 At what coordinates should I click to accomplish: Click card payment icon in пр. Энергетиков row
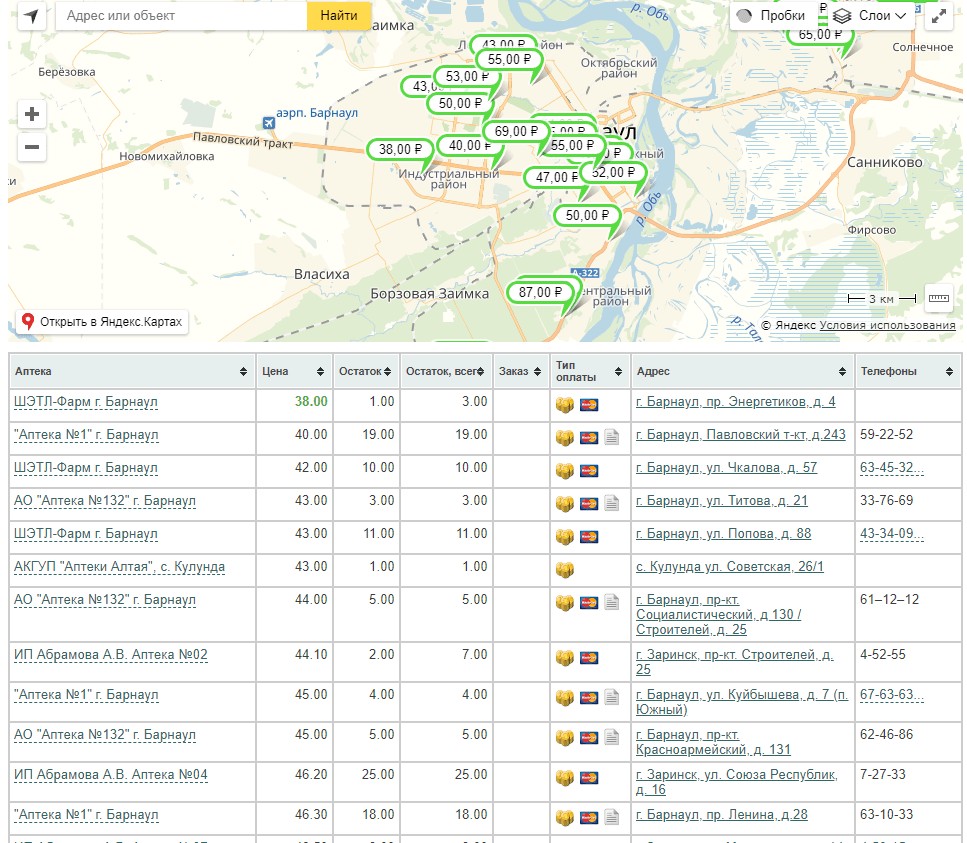pyautogui.click(x=589, y=405)
